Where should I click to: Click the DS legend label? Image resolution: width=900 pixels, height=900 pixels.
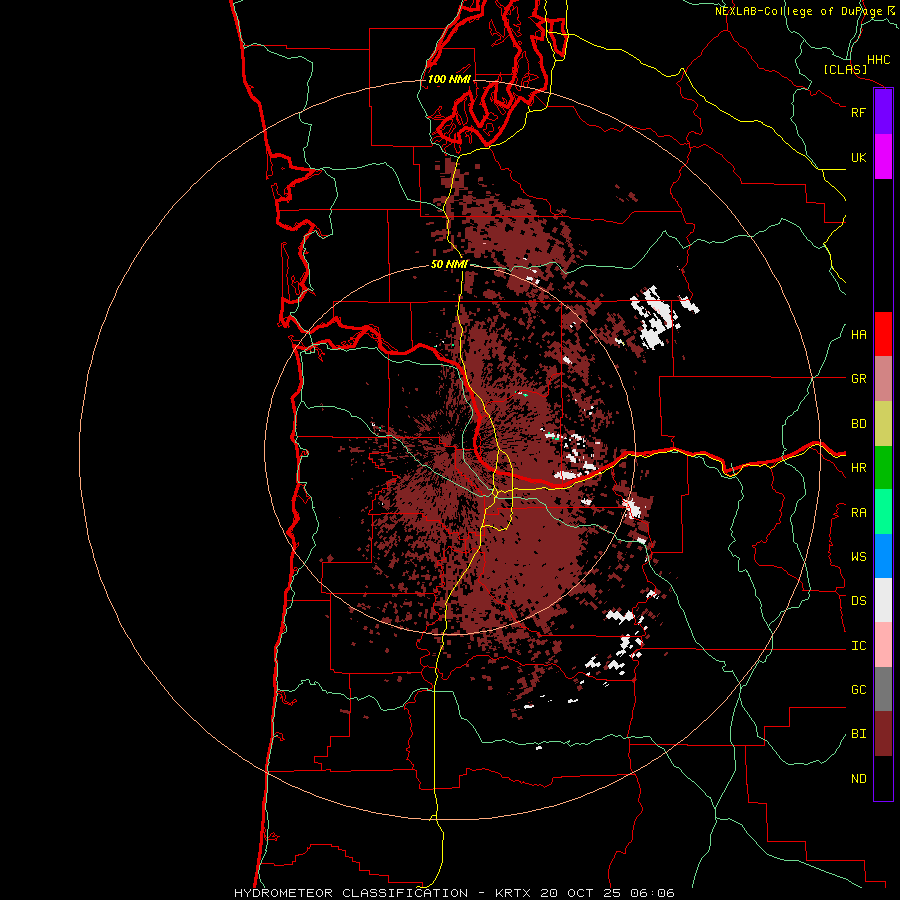click(858, 601)
